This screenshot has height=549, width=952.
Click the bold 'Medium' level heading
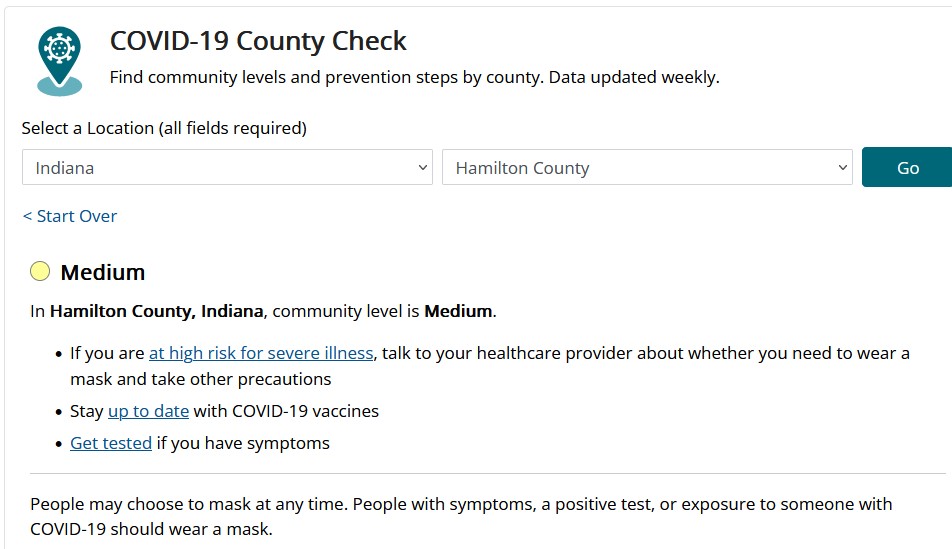[103, 272]
